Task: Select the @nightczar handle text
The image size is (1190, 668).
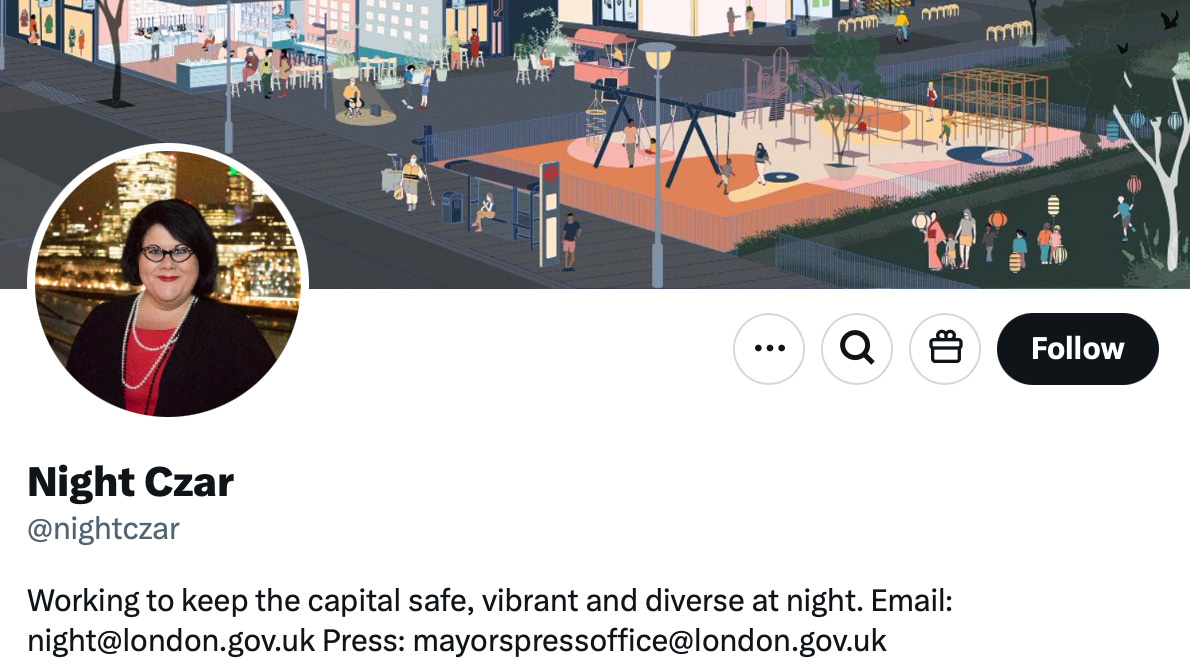Action: point(103,529)
